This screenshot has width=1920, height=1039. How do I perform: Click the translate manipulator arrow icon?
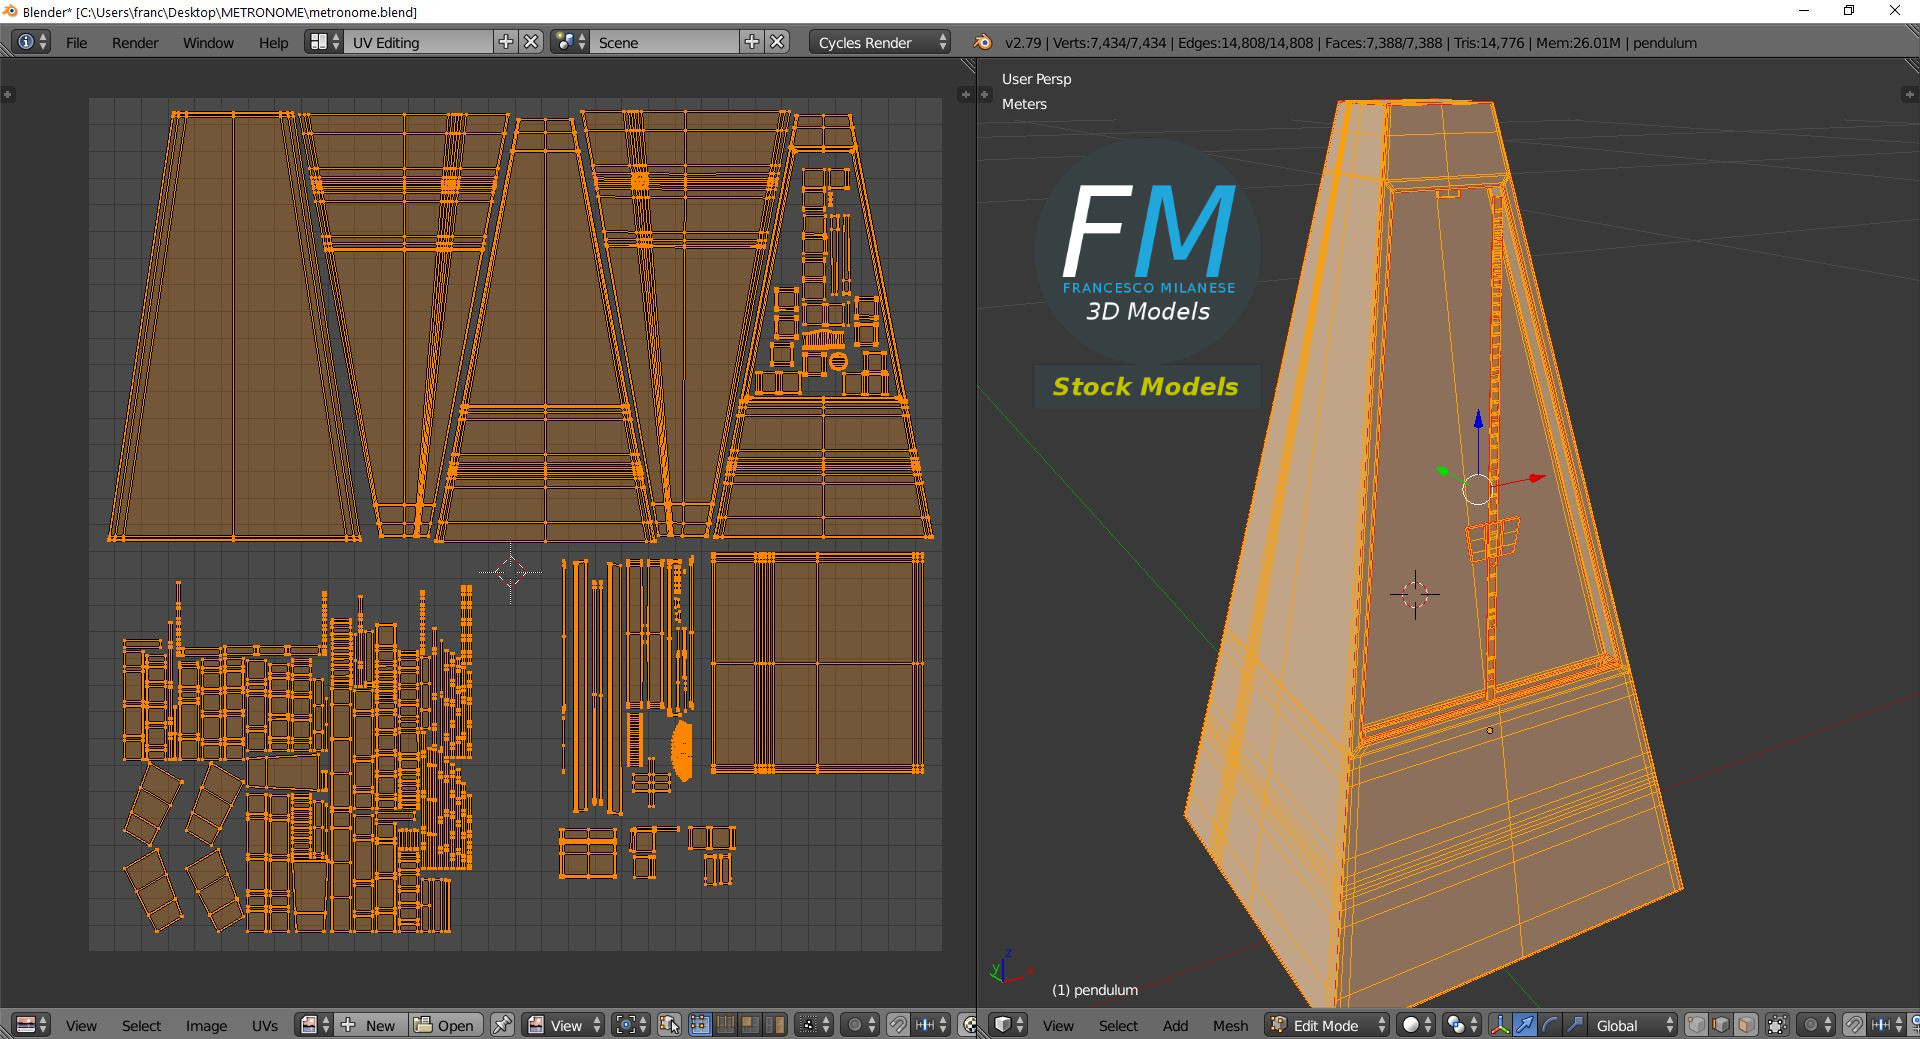pyautogui.click(x=1524, y=1025)
